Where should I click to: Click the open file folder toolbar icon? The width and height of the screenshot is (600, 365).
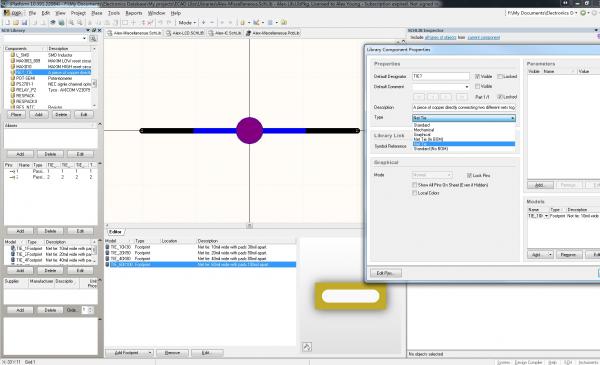pyautogui.click(x=16, y=23)
